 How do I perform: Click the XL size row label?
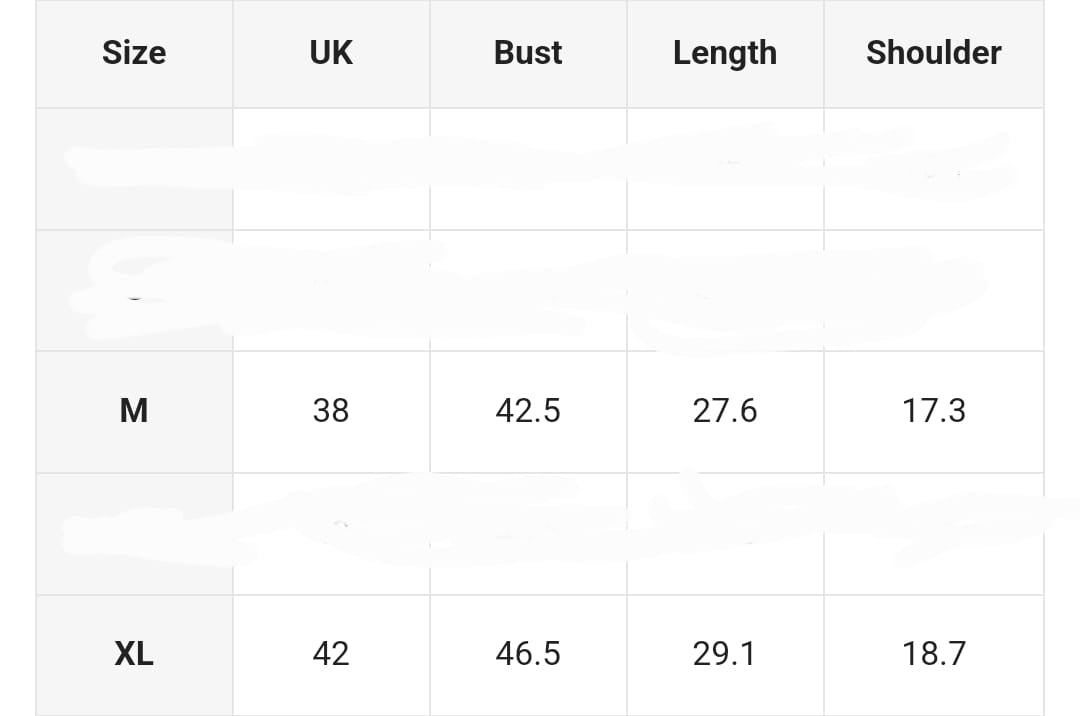[x=134, y=654]
